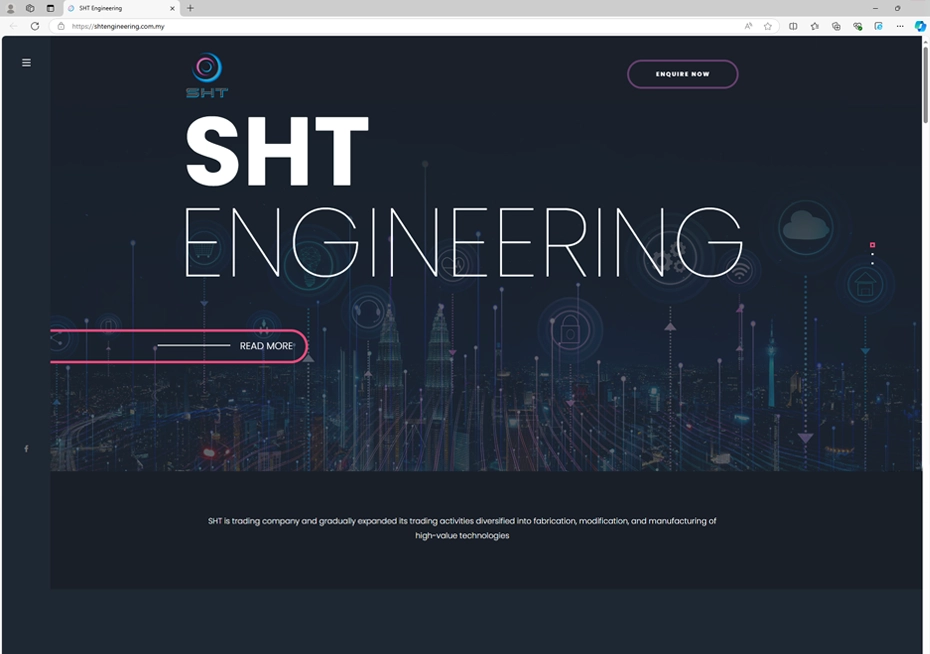Open Settings and more menu

click(900, 26)
